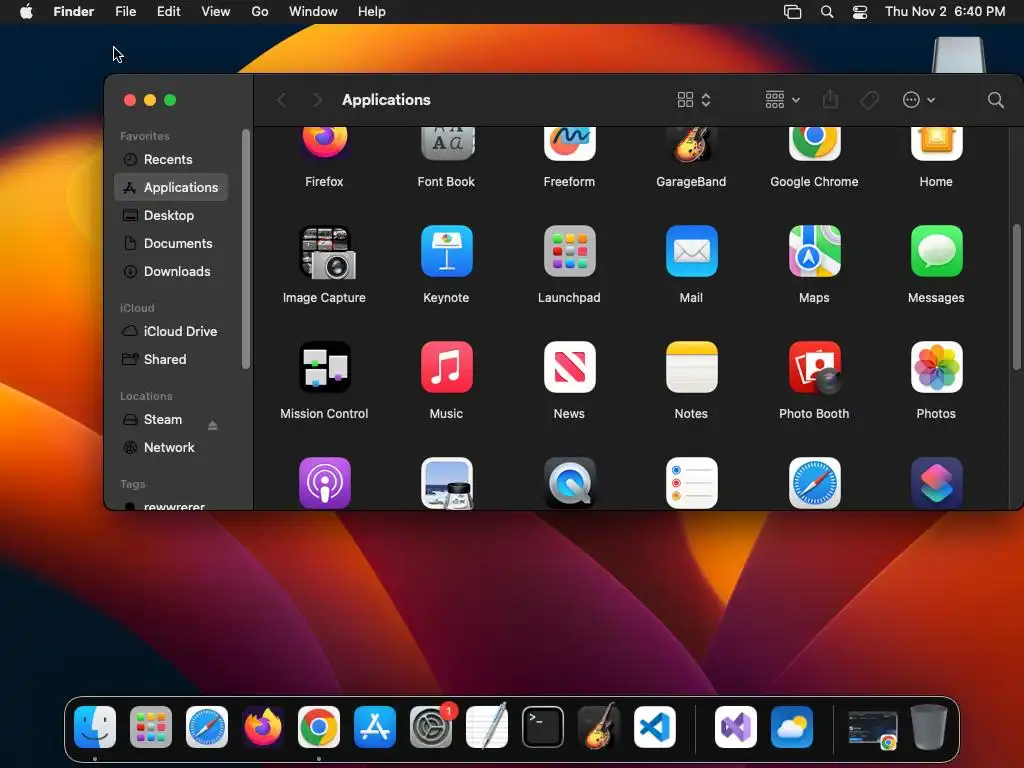
Task: Open the Window menu
Action: point(313,12)
